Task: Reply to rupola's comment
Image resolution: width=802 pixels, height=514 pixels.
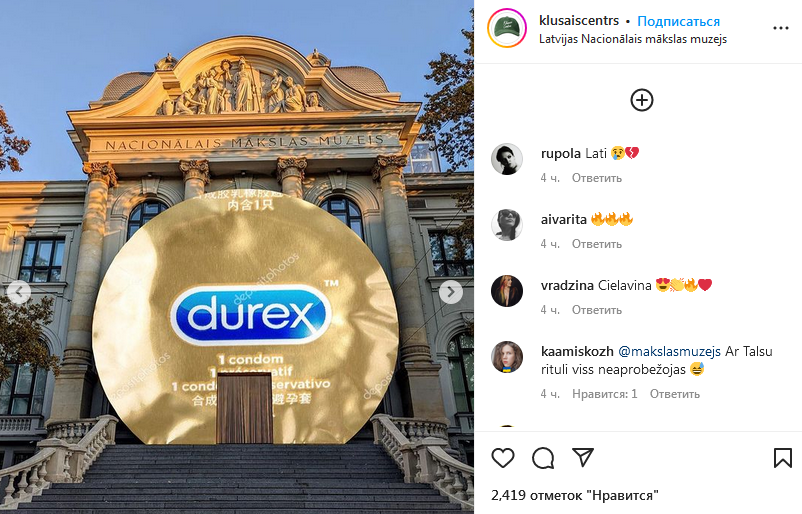Action: coord(597,178)
